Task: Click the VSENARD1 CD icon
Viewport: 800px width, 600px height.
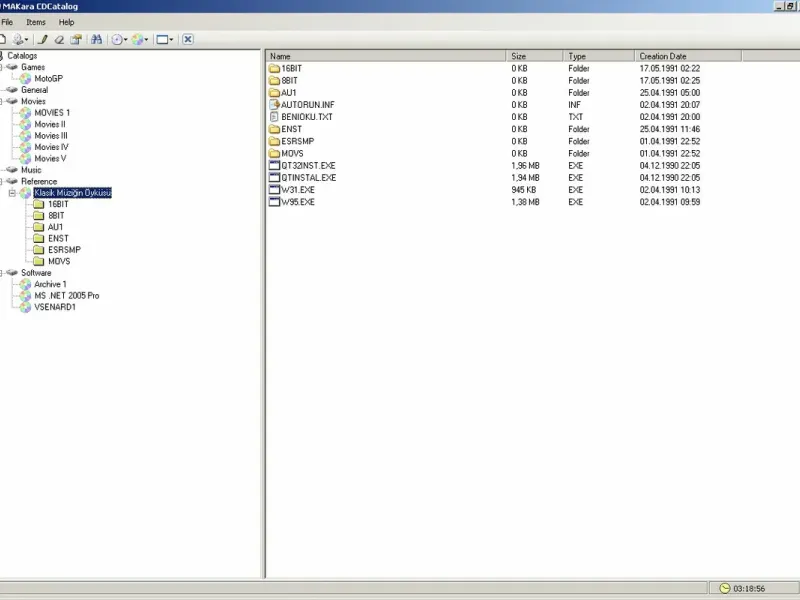Action: [x=25, y=307]
